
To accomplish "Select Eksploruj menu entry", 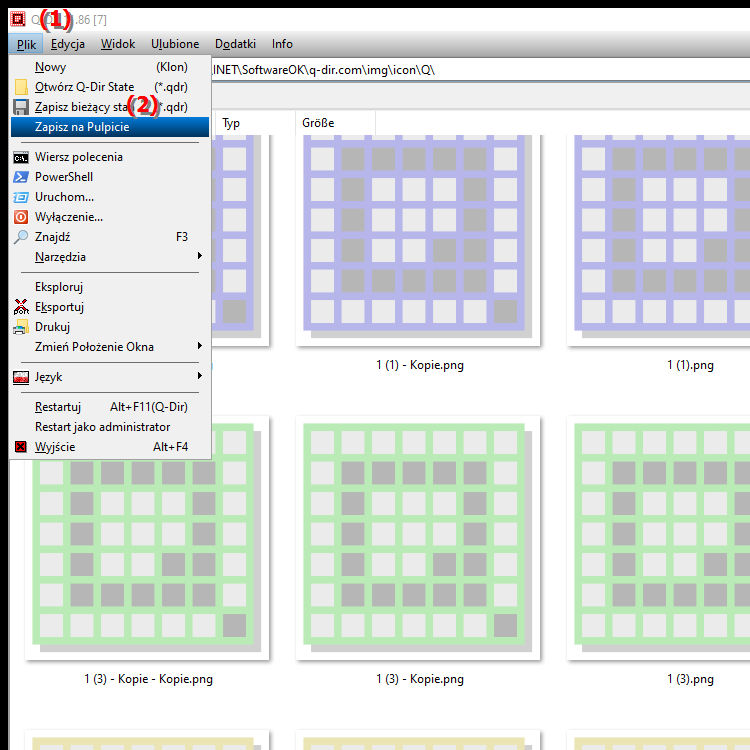I will (110, 287).
